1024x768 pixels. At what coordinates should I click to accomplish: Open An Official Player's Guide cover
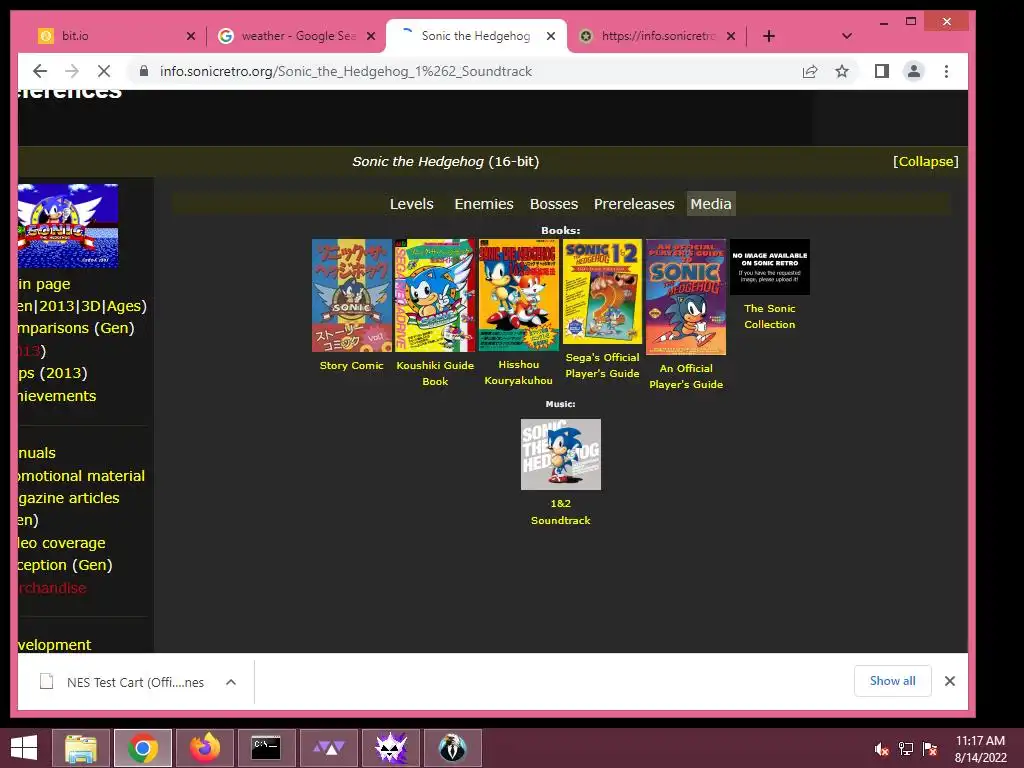click(x=686, y=296)
